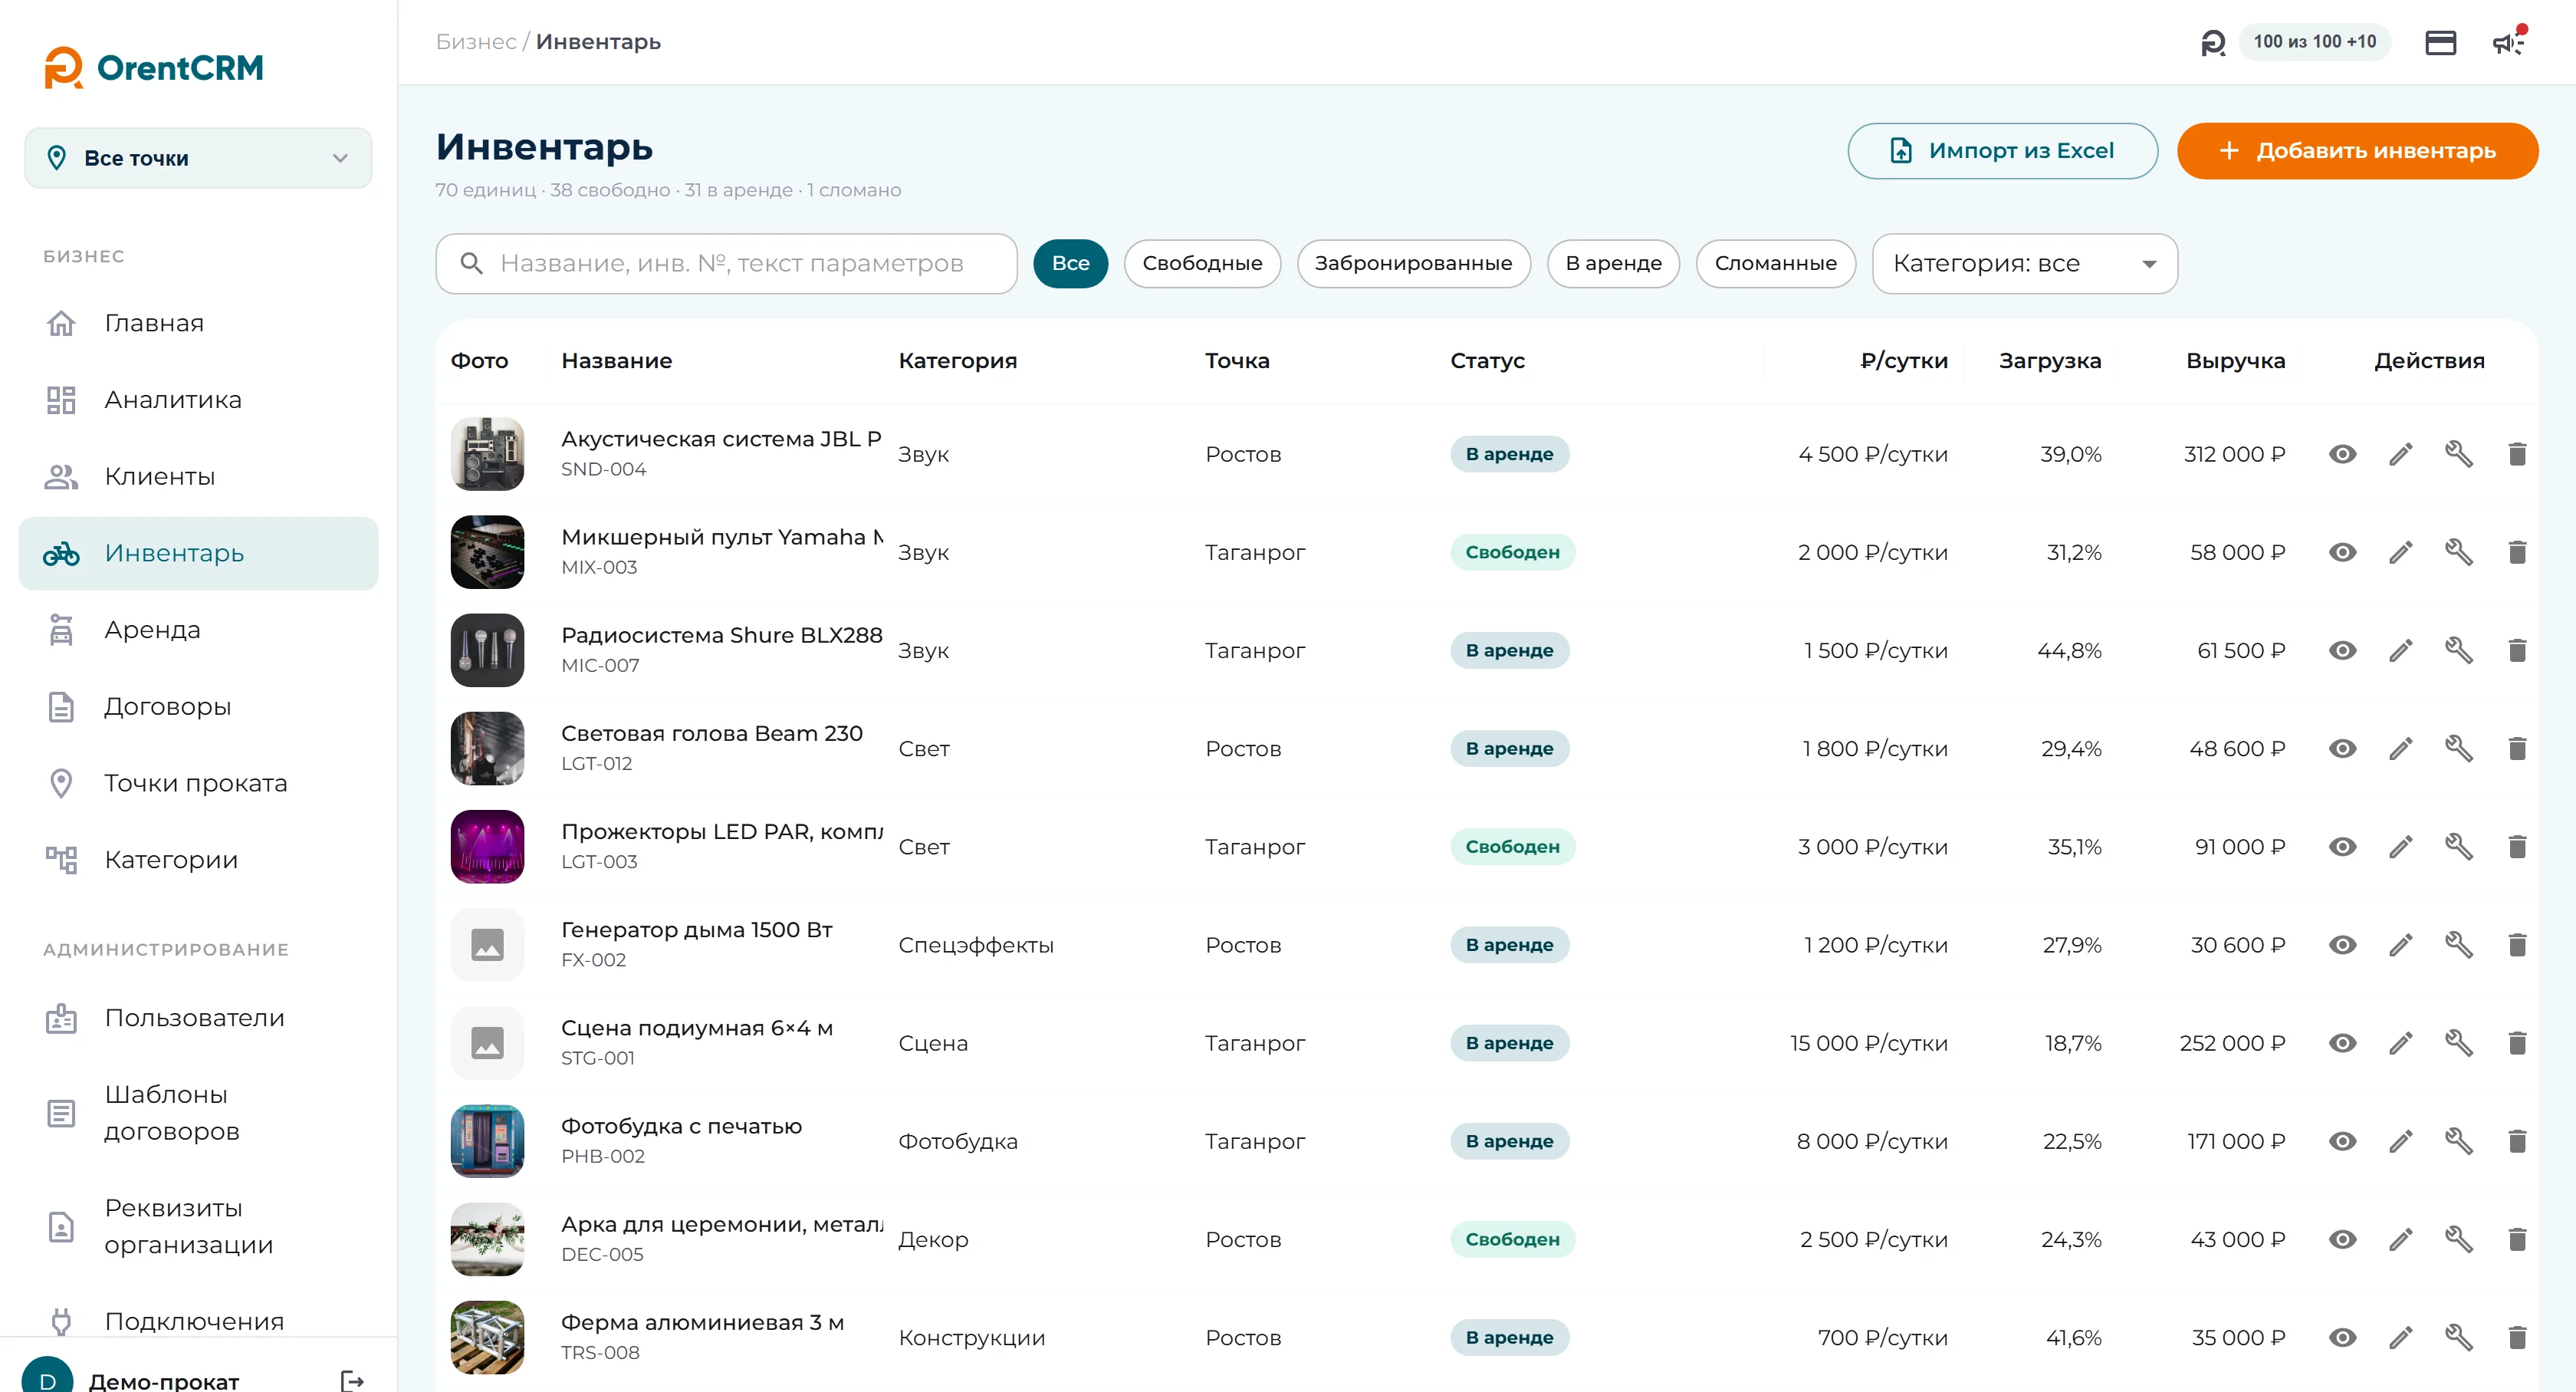Image resolution: width=2576 pixels, height=1392 pixels.
Task: Filter by В аренде status chip
Action: coord(1613,263)
